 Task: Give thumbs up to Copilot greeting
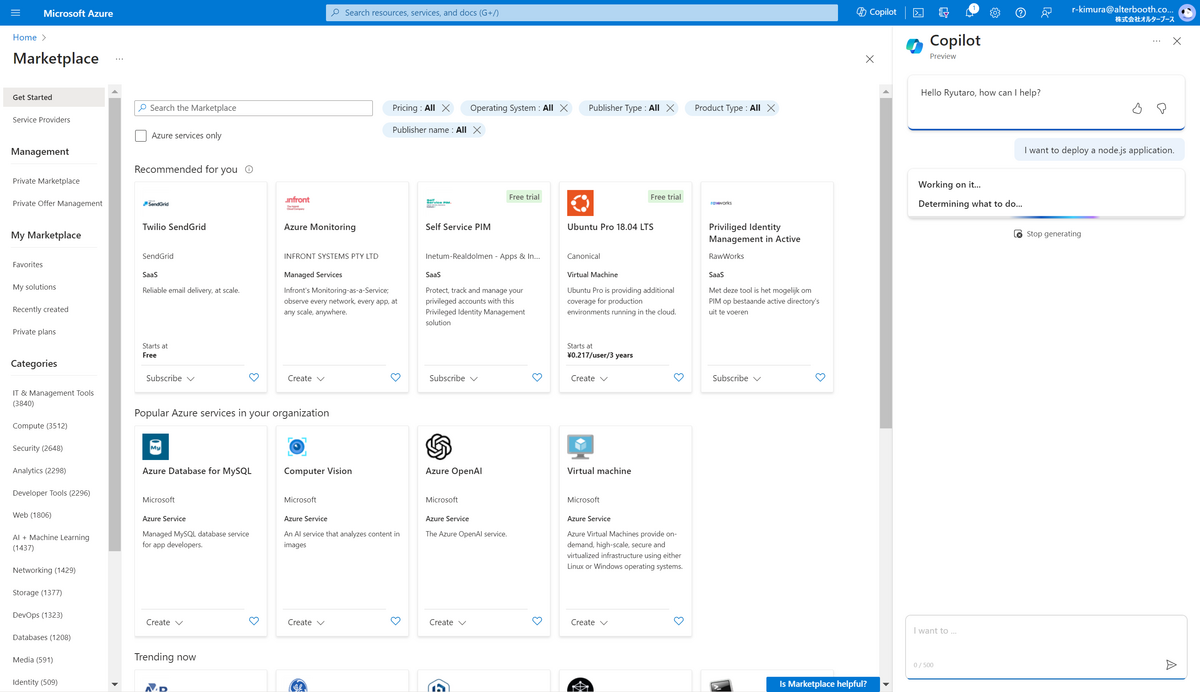1137,108
